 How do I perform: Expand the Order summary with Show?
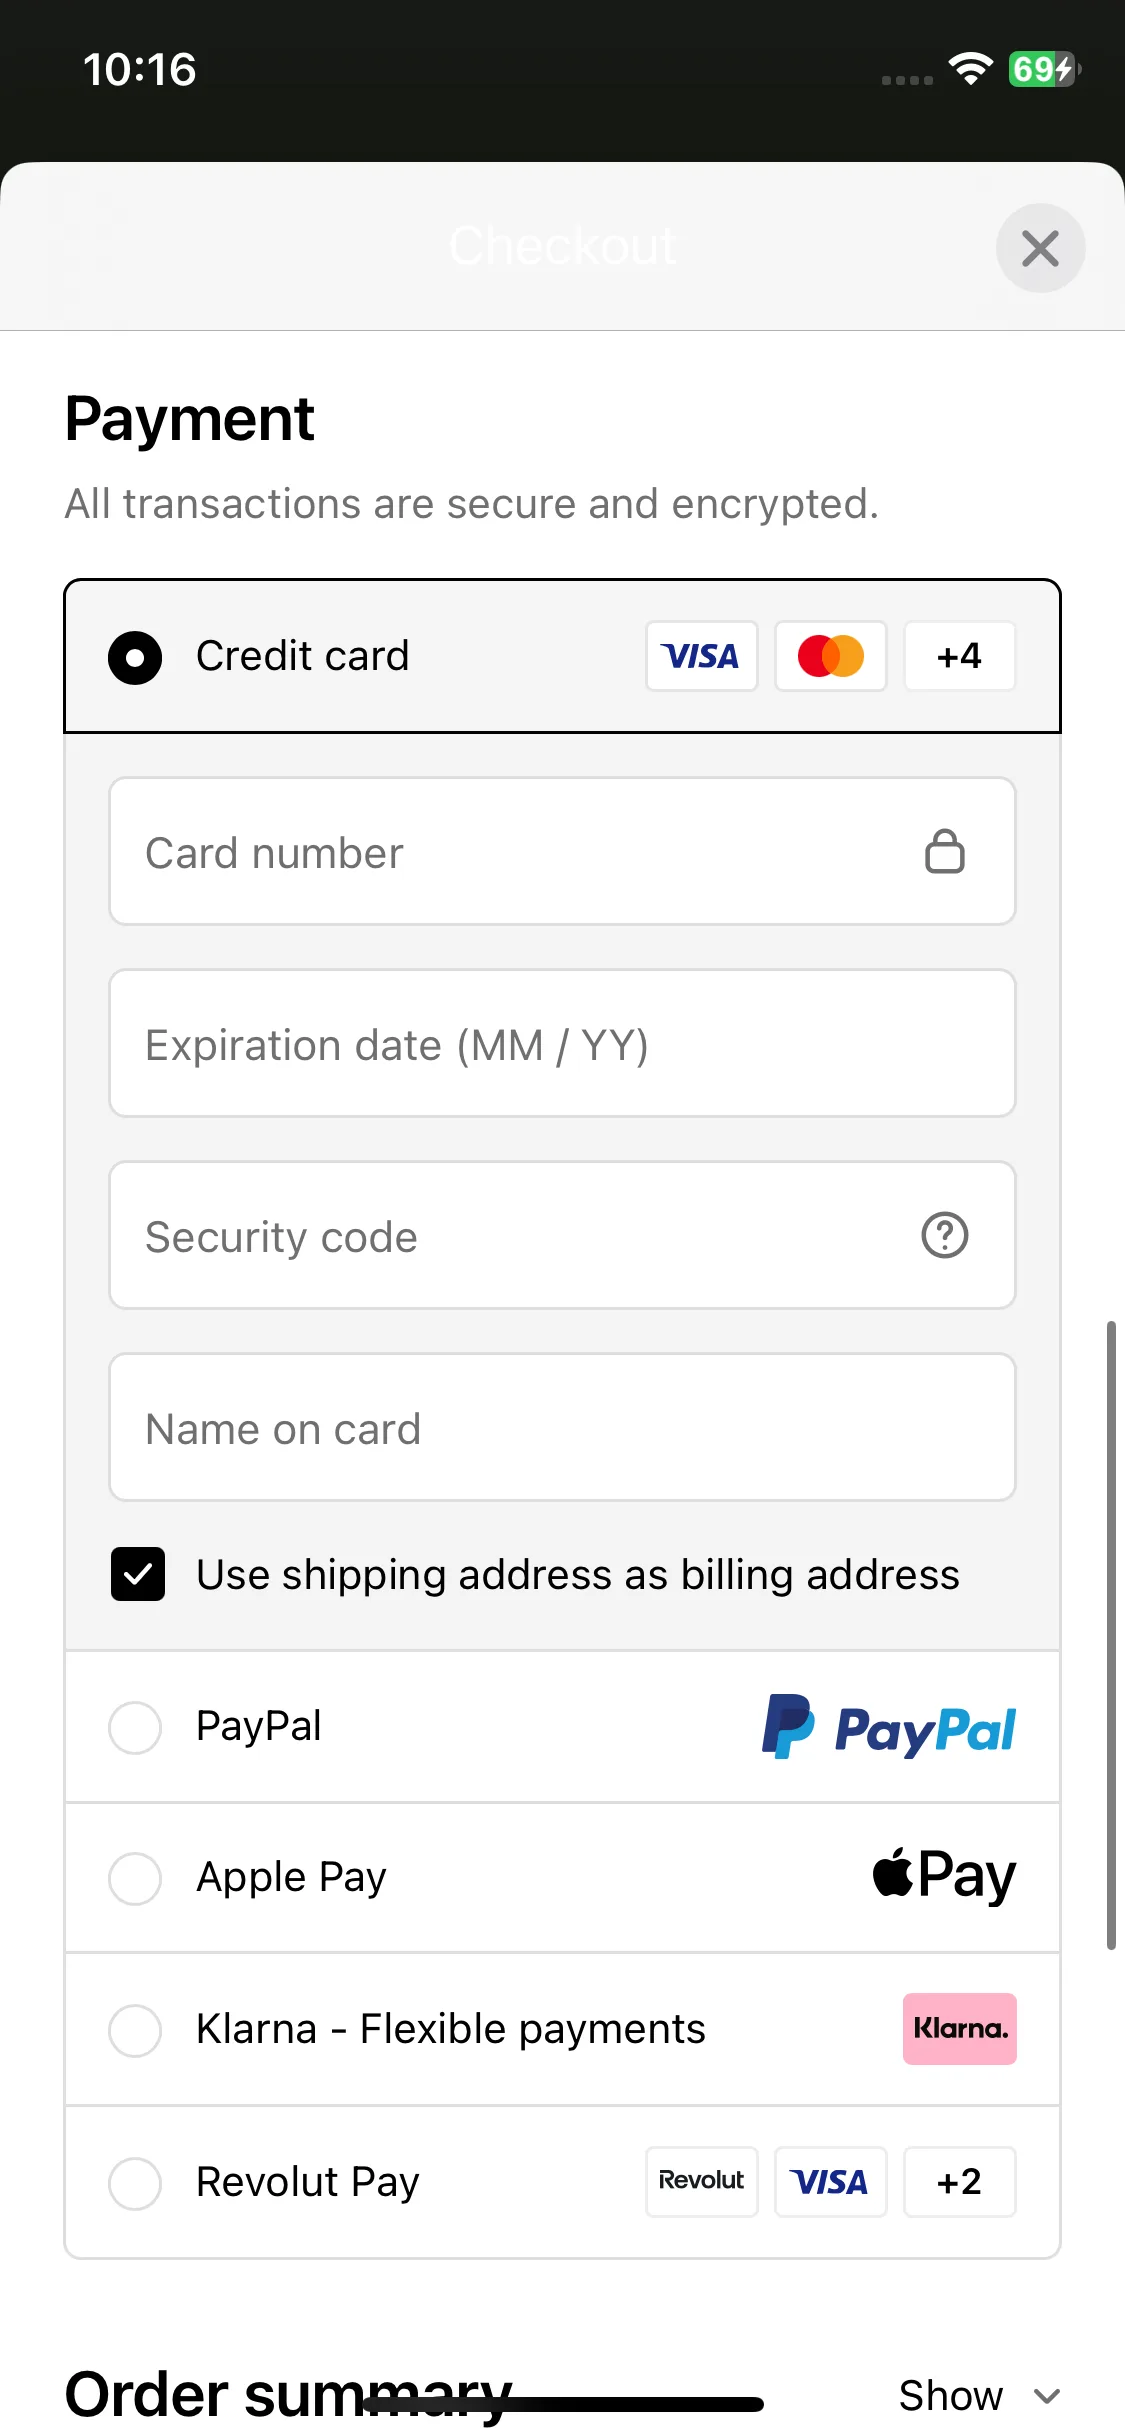pos(979,2395)
